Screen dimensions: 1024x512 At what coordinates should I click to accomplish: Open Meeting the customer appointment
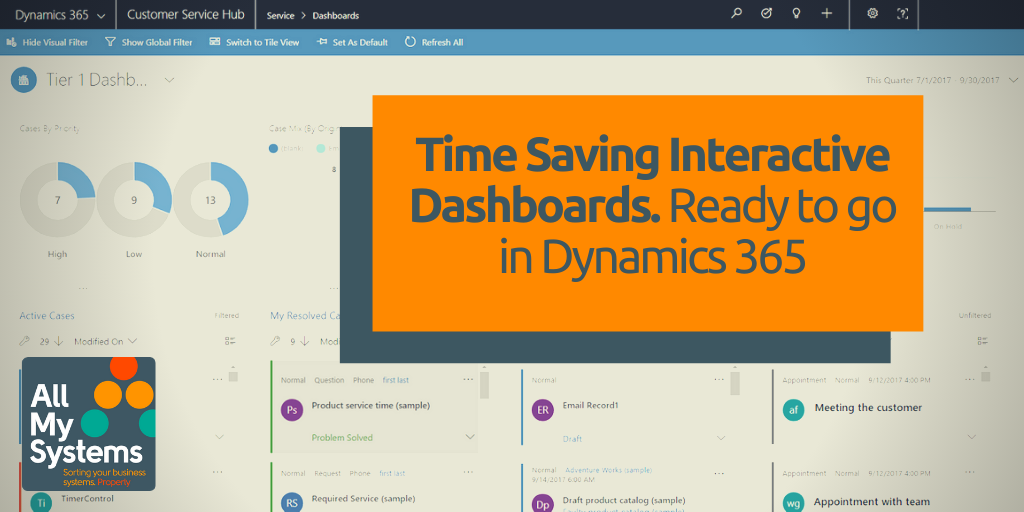click(x=868, y=408)
